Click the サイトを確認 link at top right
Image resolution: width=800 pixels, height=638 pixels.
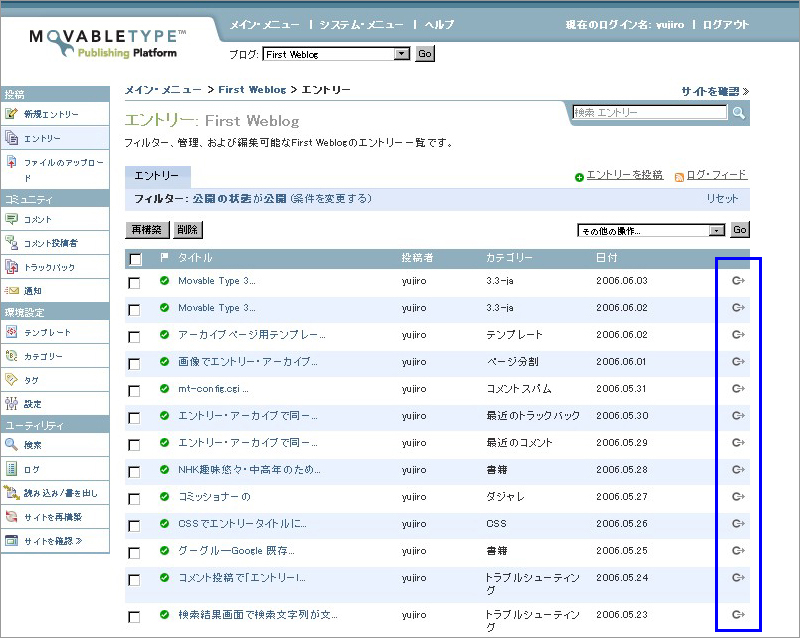tap(715, 91)
